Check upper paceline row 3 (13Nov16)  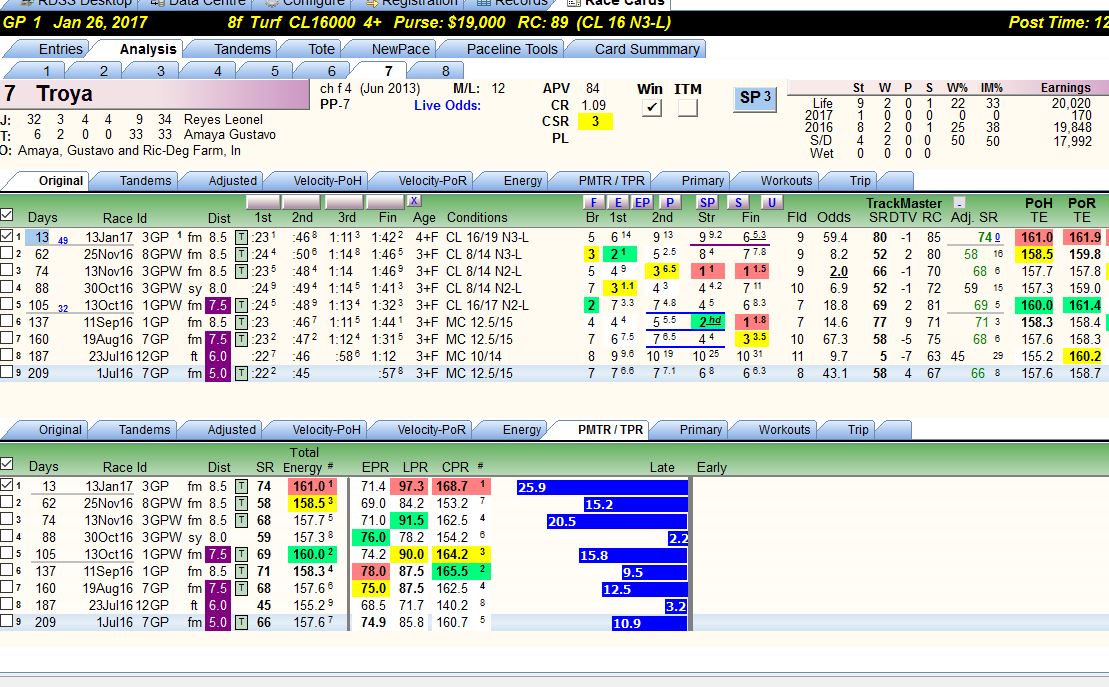click(6, 270)
